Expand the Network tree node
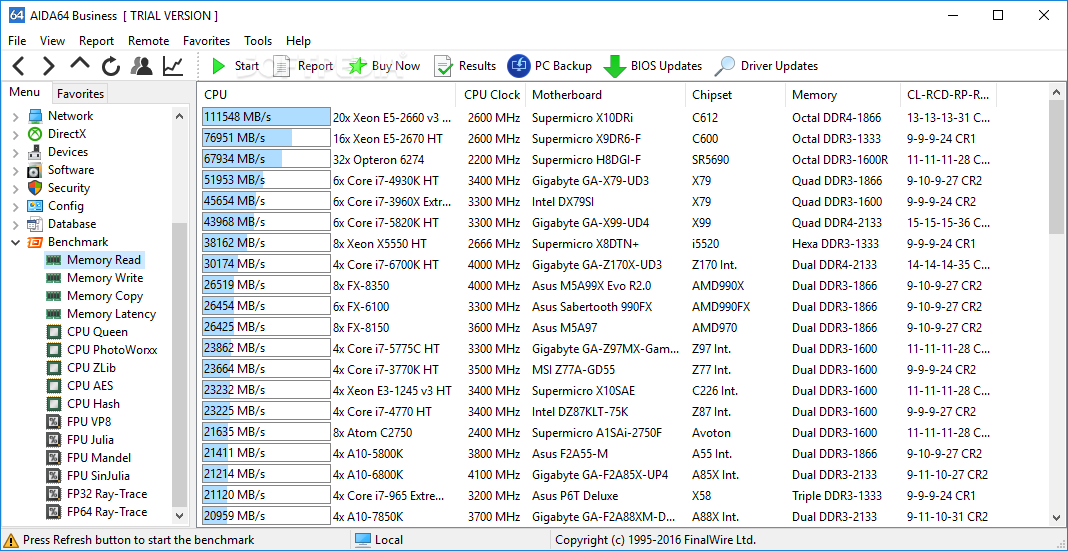This screenshot has height=551, width=1068. 16,116
